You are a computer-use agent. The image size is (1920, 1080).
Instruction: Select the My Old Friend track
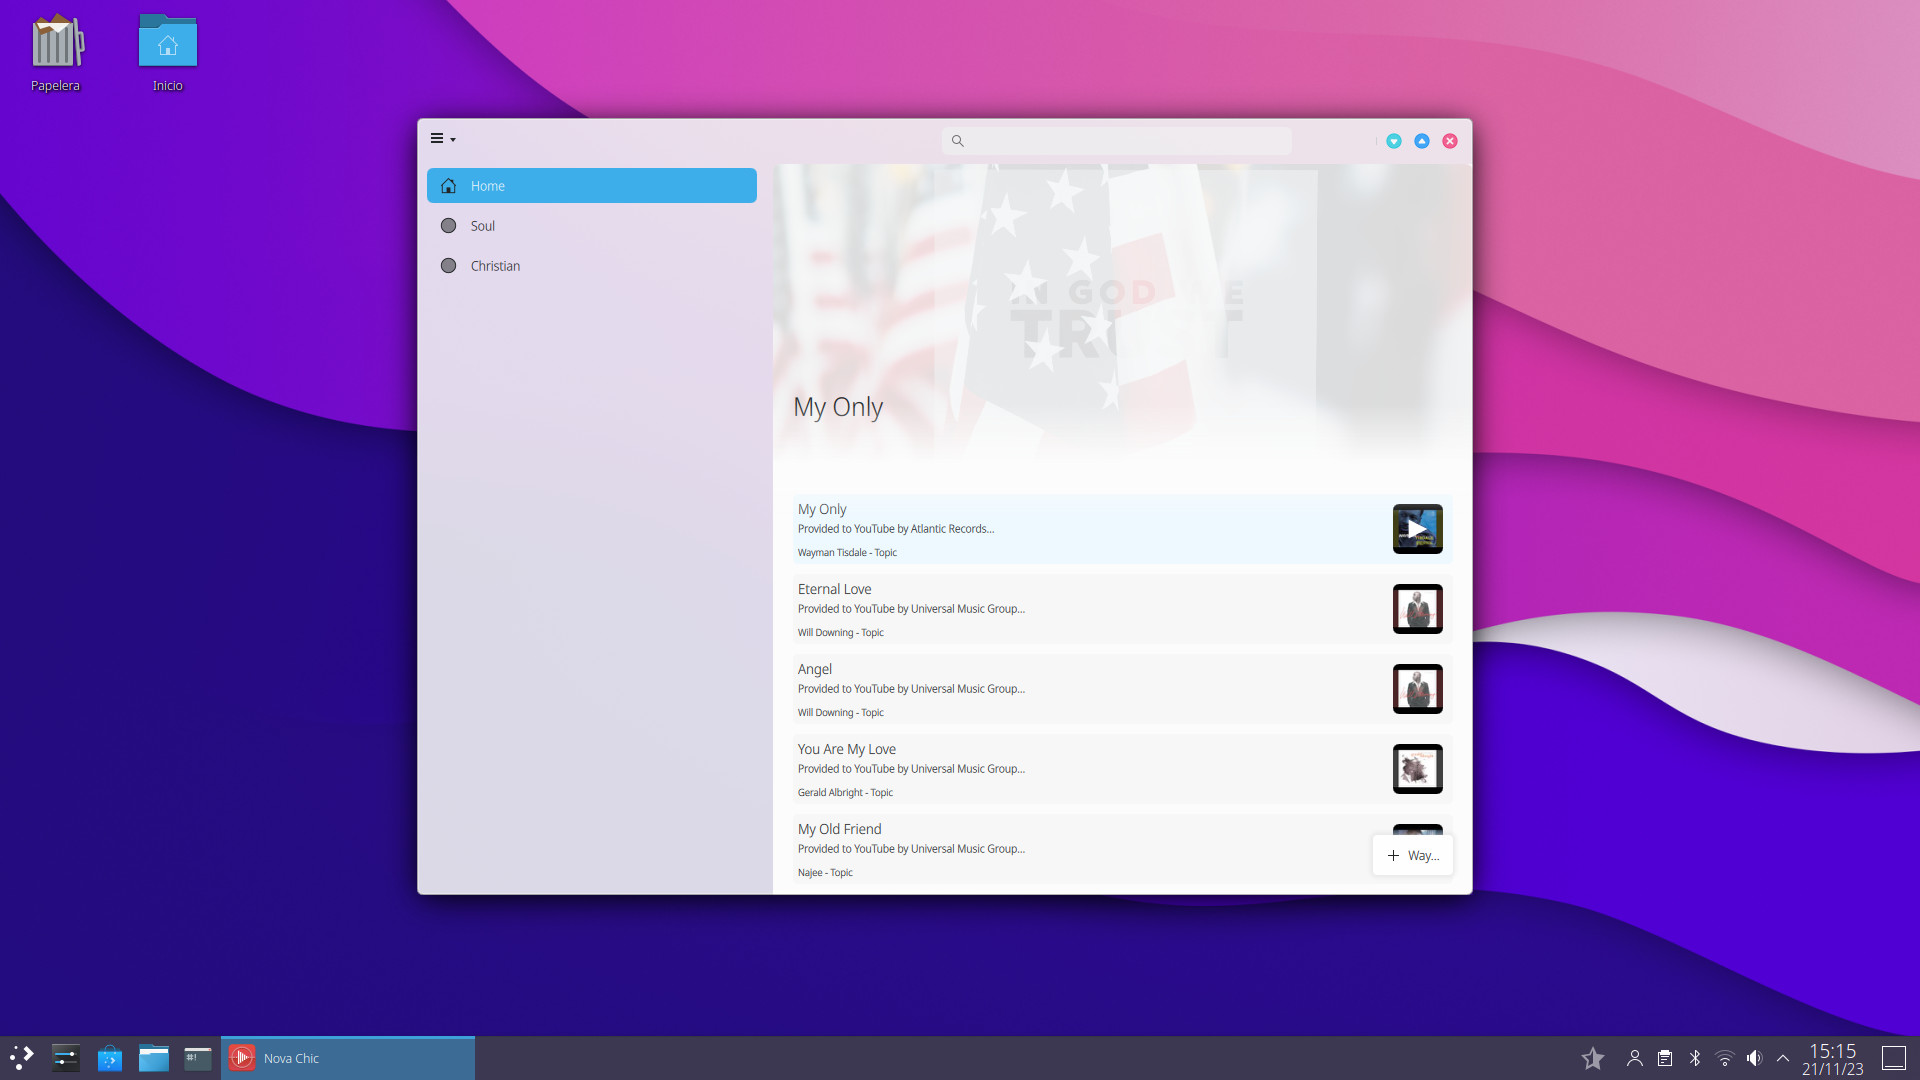[1122, 850]
